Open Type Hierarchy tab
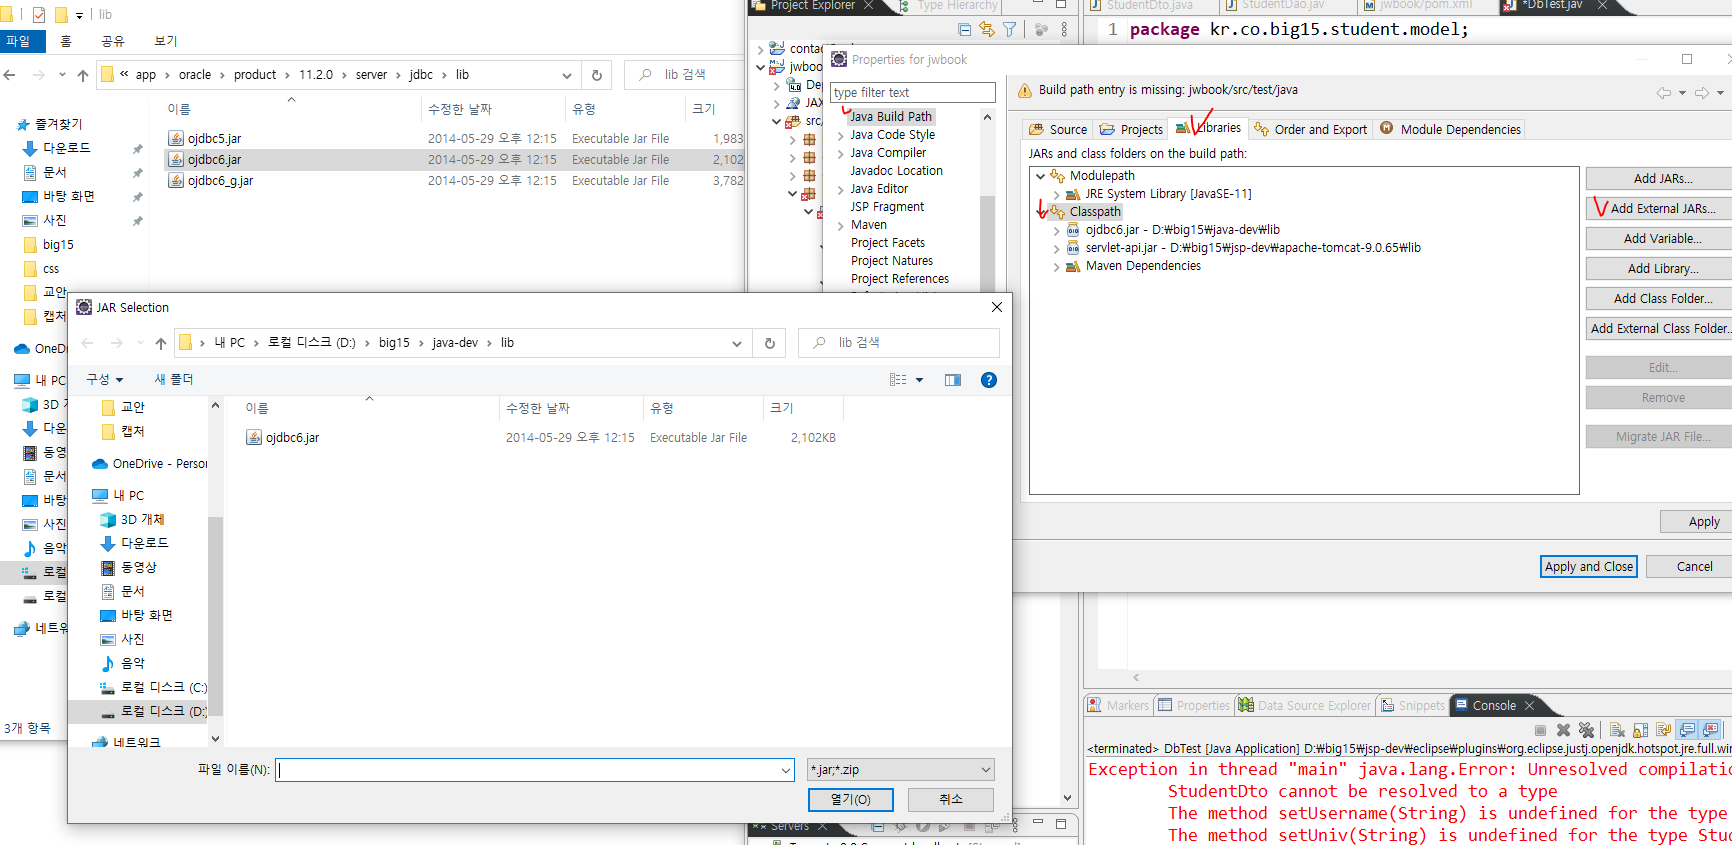The image size is (1732, 845). pos(947,6)
